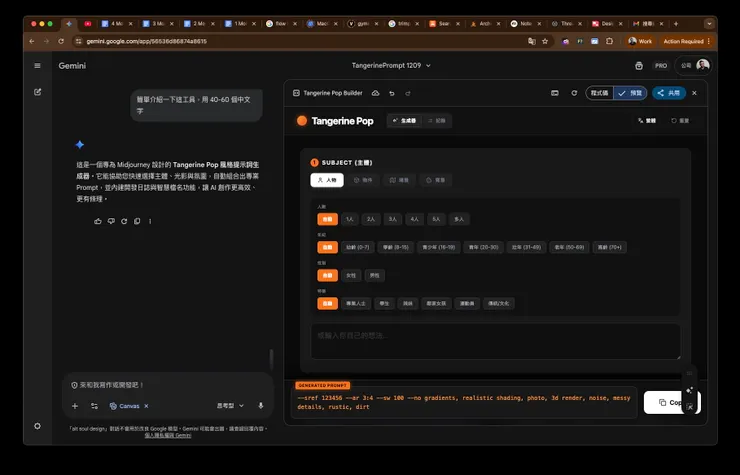740x475 pixels.
Task: Open the temporary chat icon in header
Action: pyautogui.click(x=639, y=66)
